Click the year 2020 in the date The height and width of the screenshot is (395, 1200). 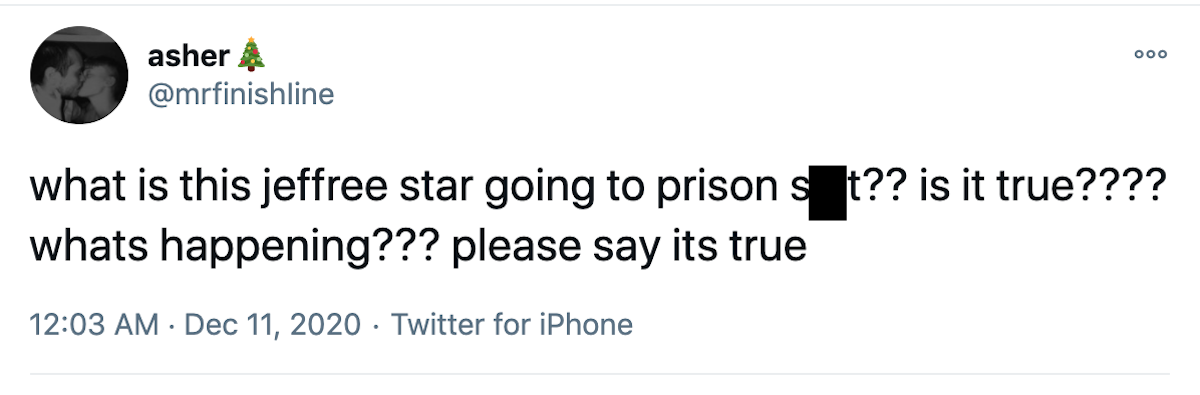(x=329, y=325)
